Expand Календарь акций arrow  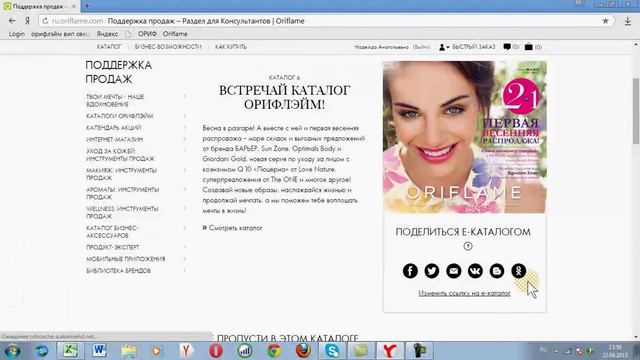tap(184, 128)
